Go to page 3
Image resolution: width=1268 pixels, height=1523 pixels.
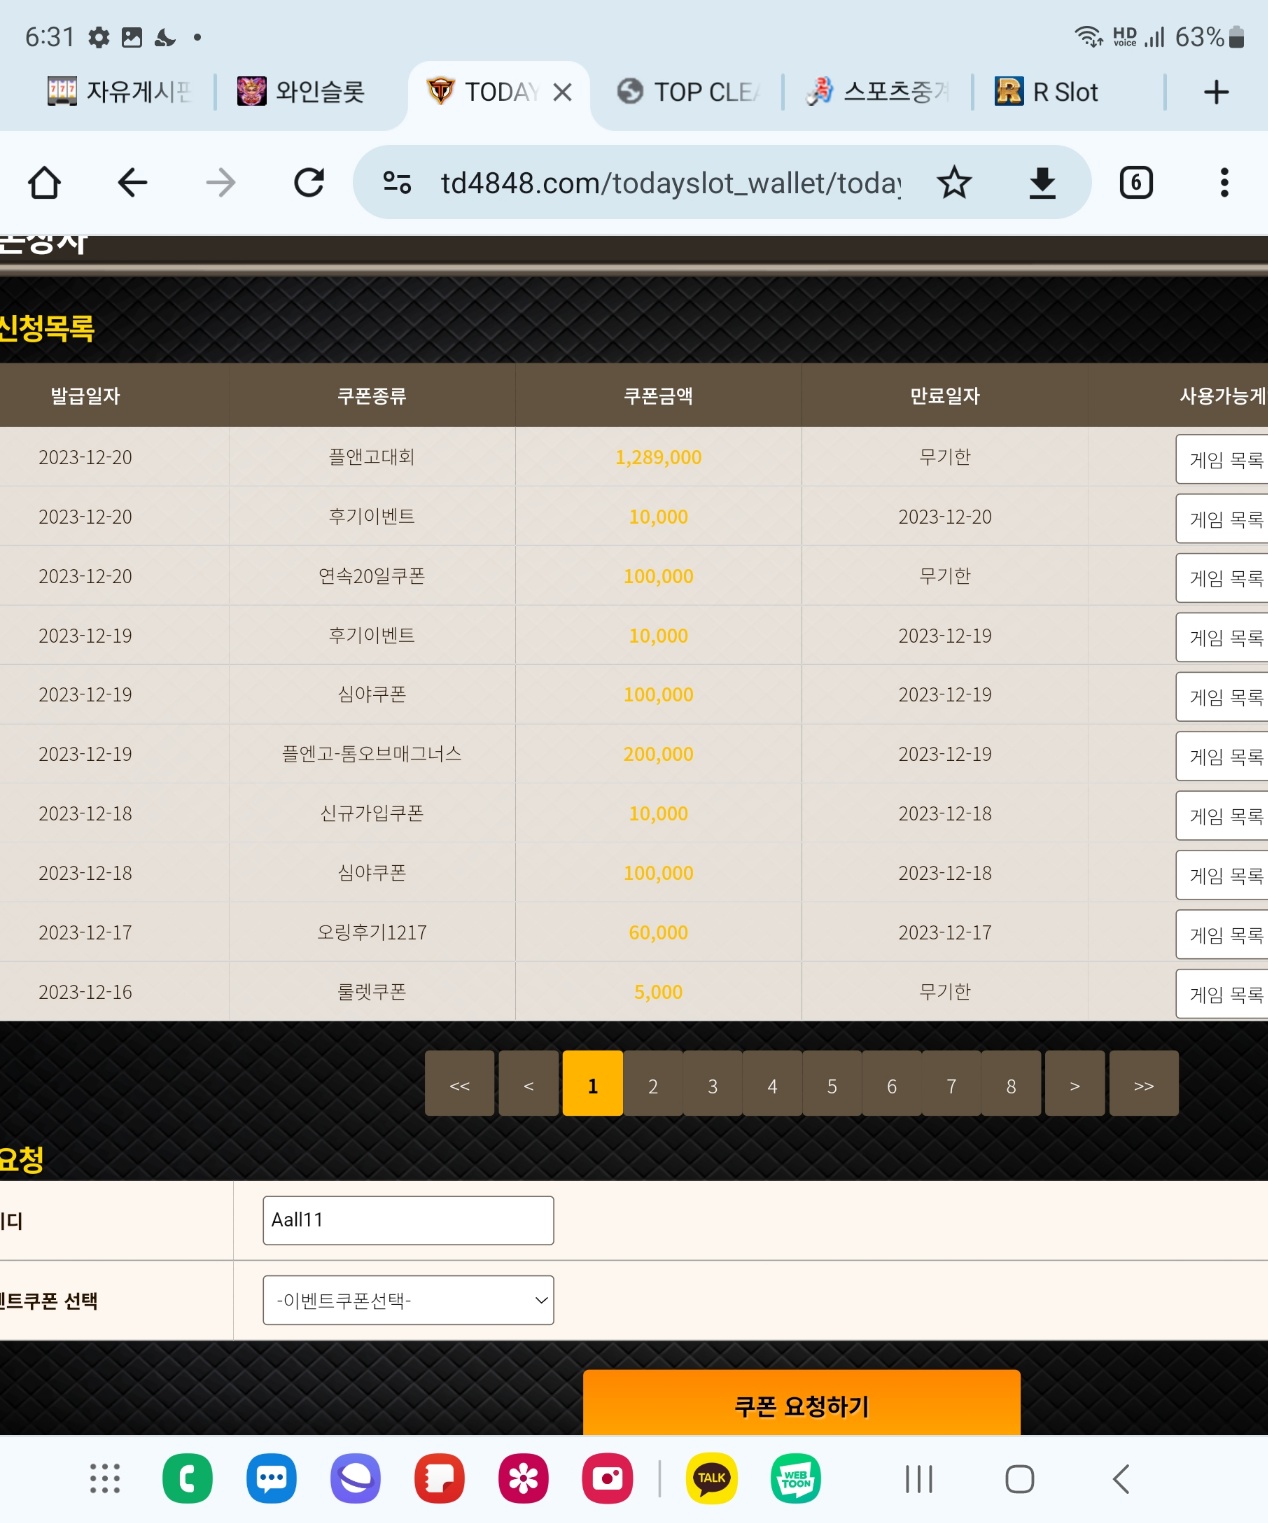[713, 1084]
